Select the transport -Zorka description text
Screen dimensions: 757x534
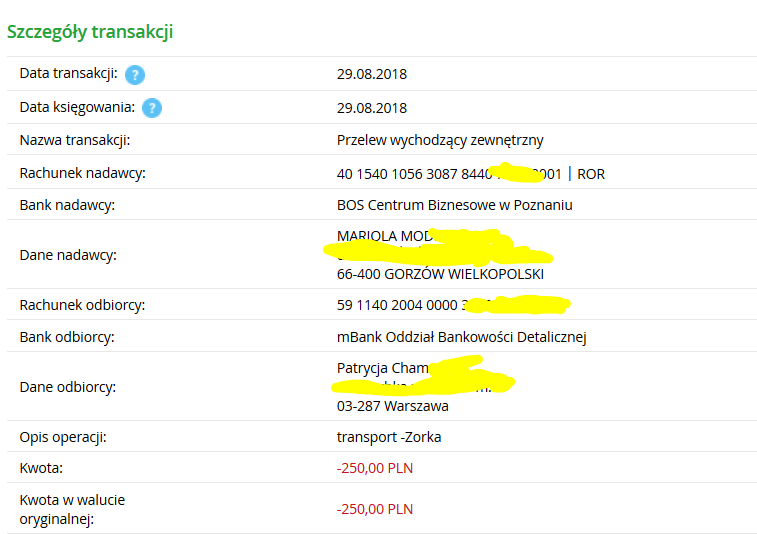(389, 437)
